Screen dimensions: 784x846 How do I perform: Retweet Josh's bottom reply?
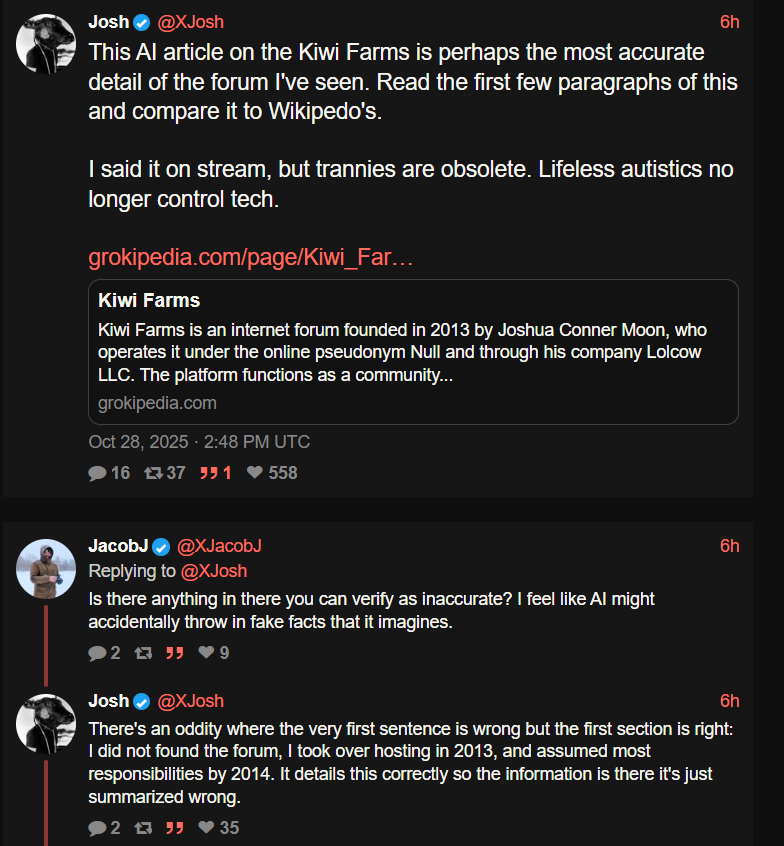coord(142,828)
